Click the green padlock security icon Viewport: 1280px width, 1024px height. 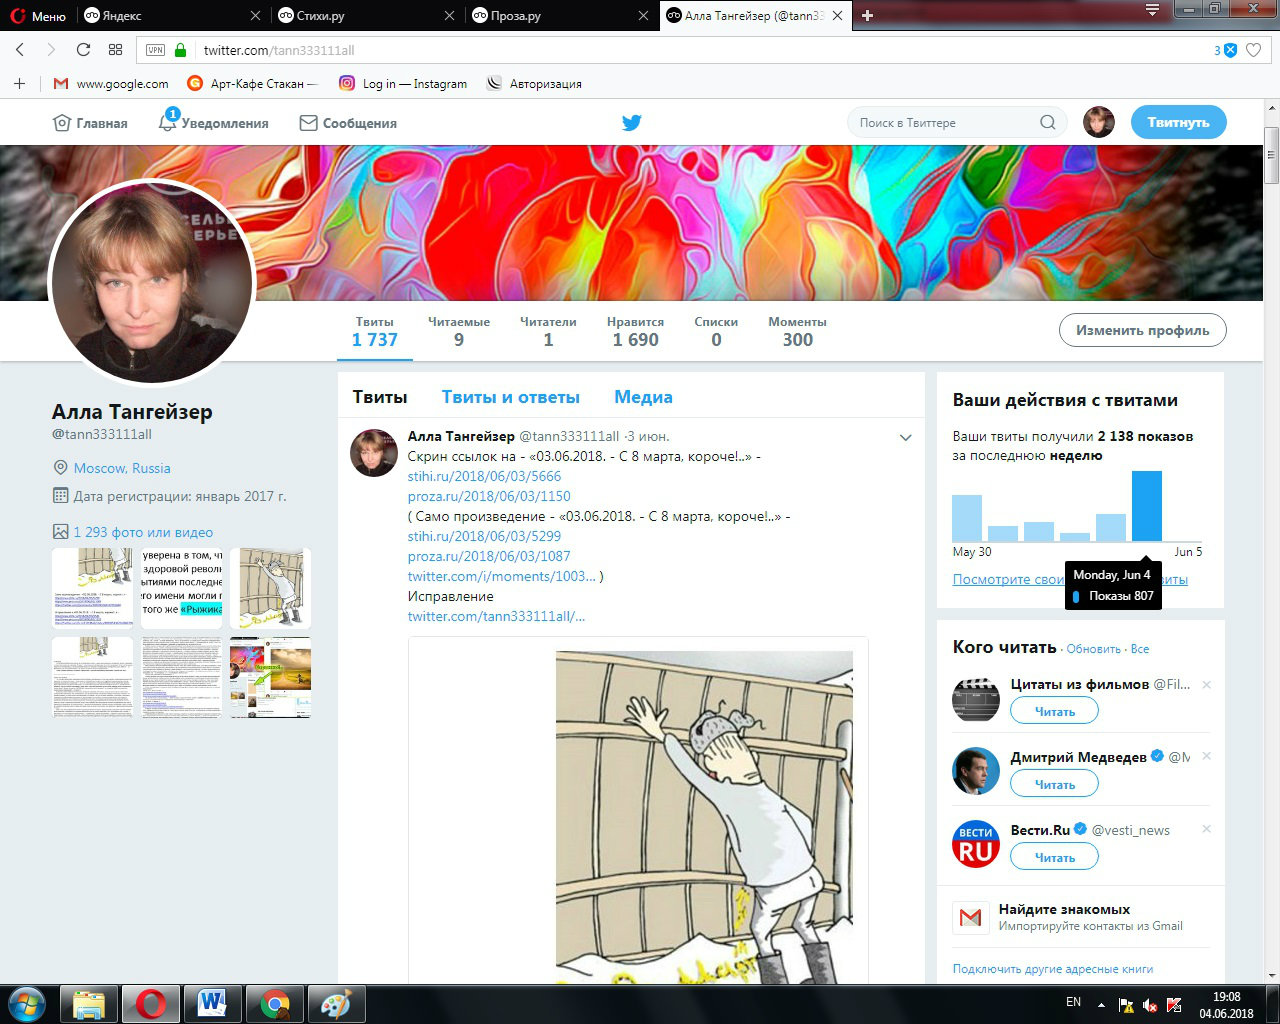click(x=180, y=50)
